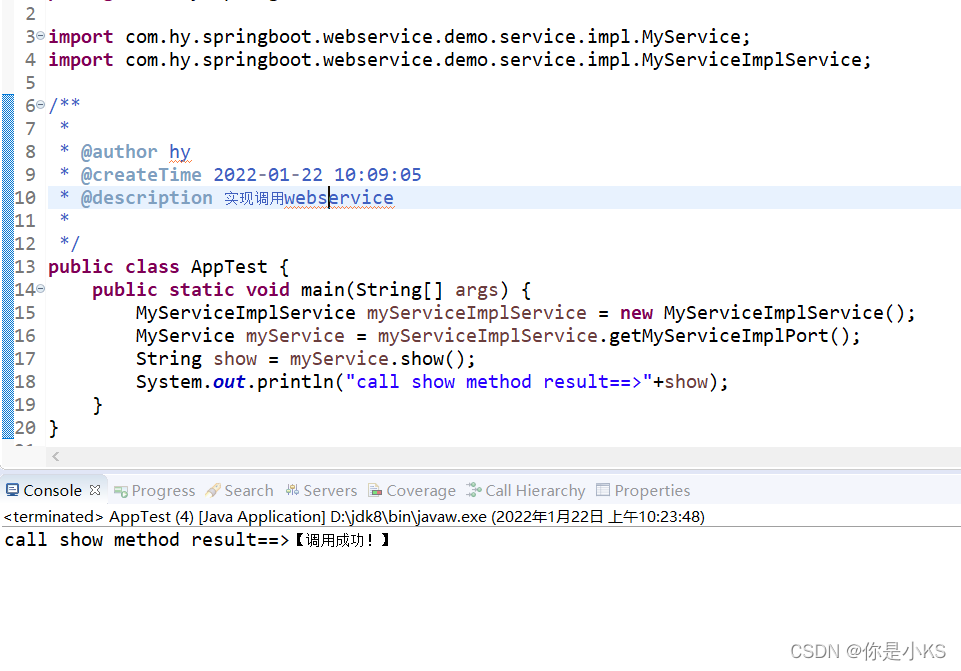Click the horizontal scrollbar left arrow
The height and width of the screenshot is (671, 961).
pos(56,456)
